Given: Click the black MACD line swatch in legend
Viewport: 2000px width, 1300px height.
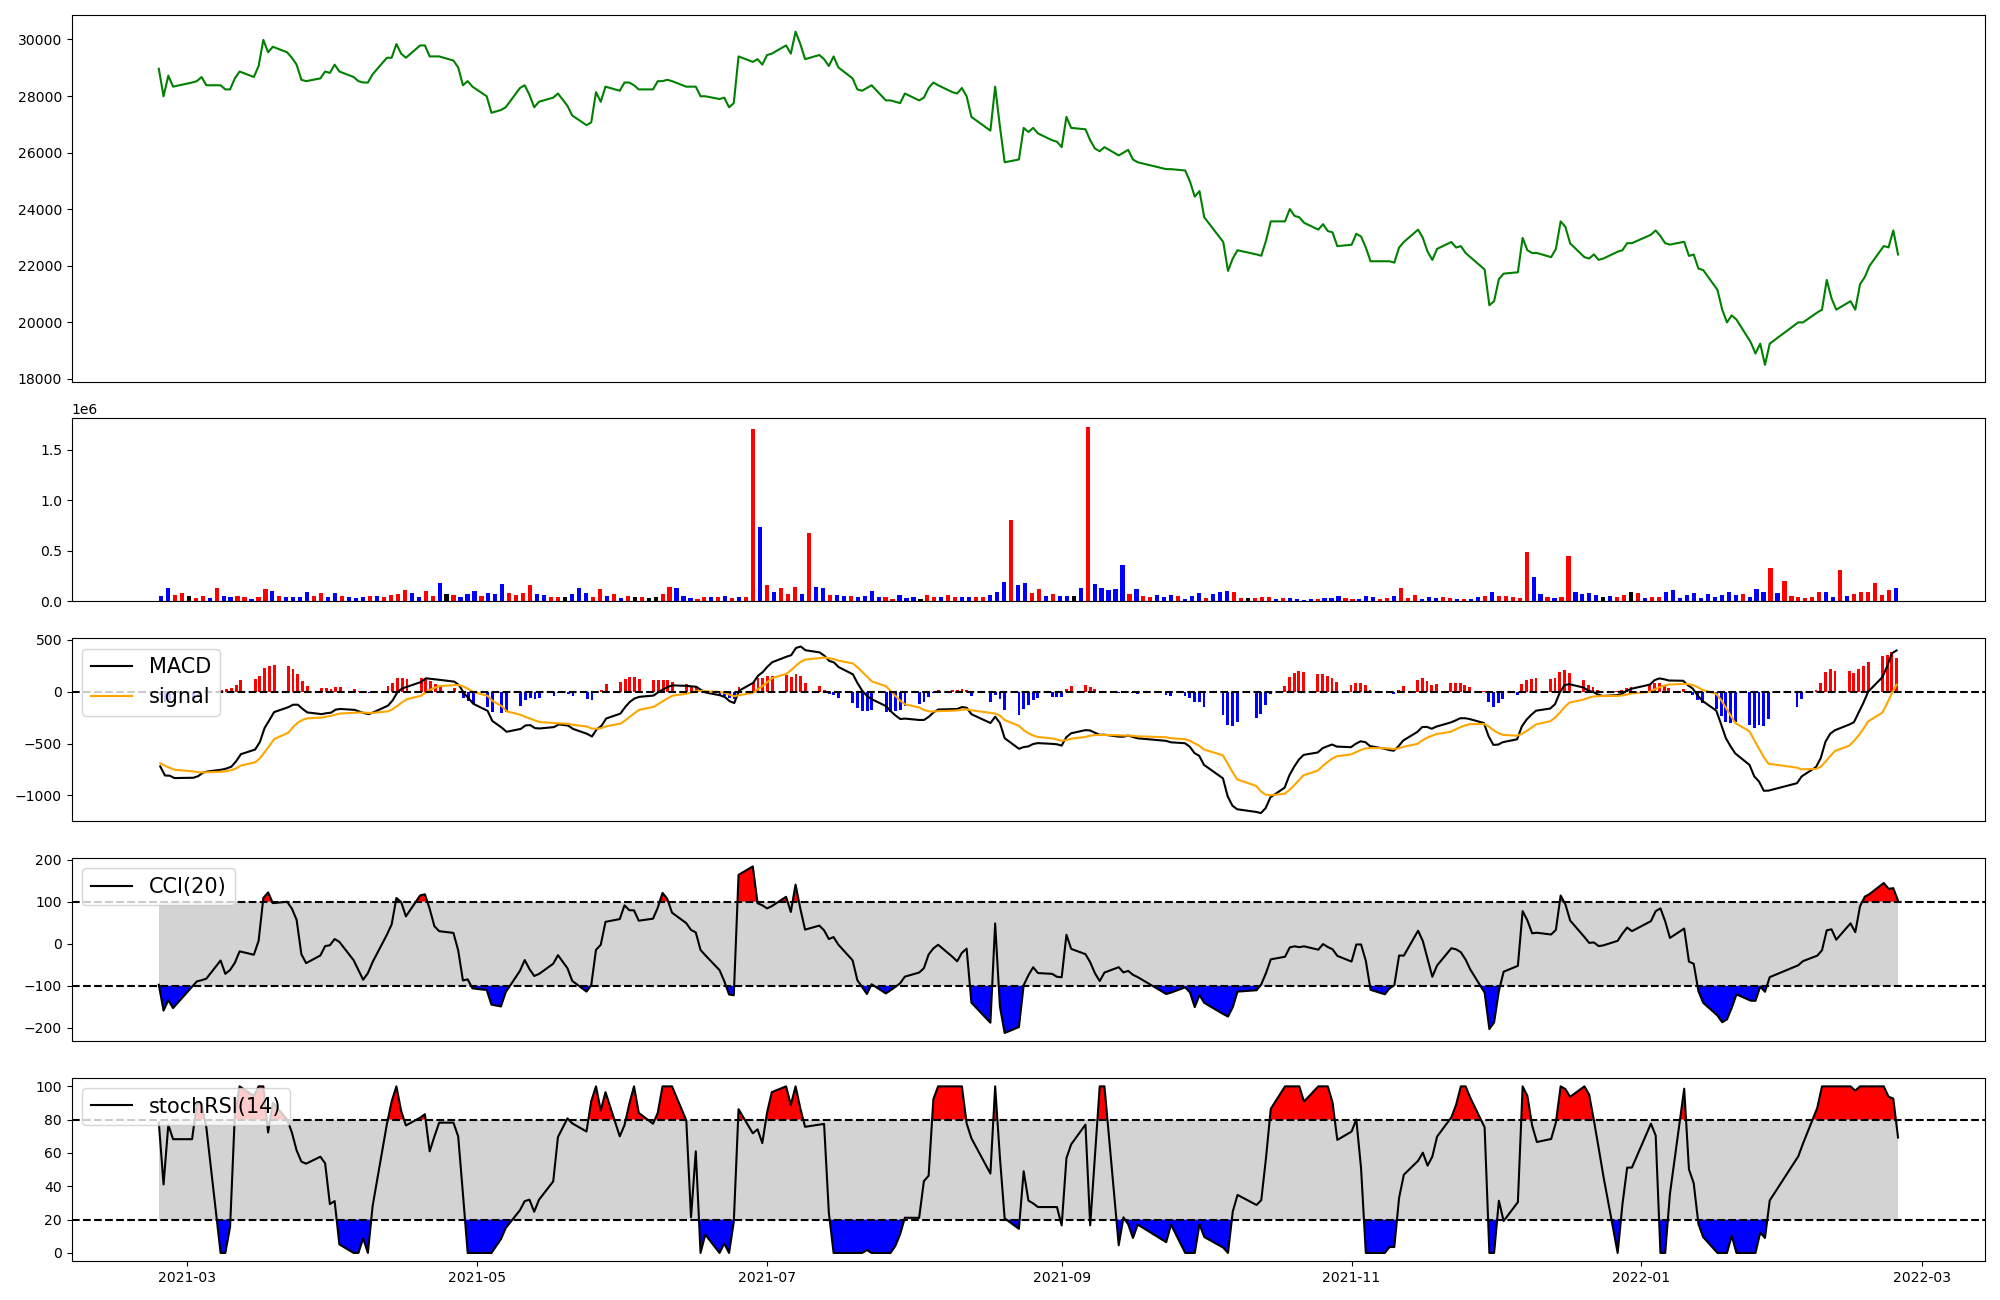Looking at the screenshot, I should (112, 666).
